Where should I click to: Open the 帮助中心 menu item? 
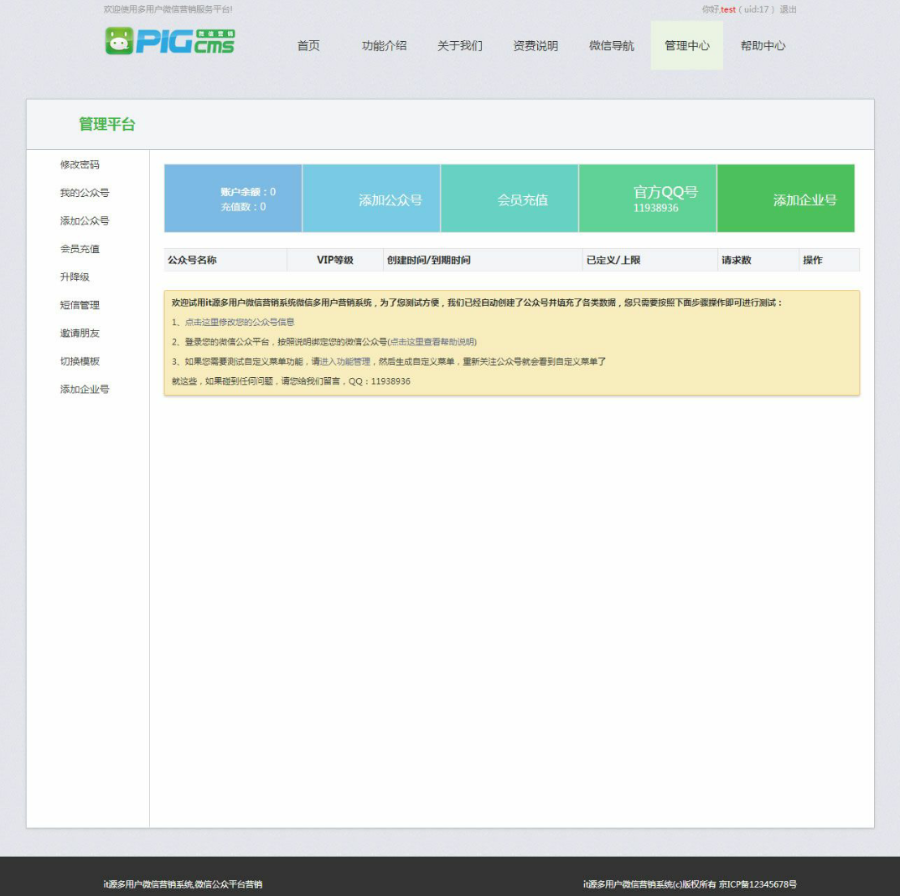pyautogui.click(x=763, y=45)
